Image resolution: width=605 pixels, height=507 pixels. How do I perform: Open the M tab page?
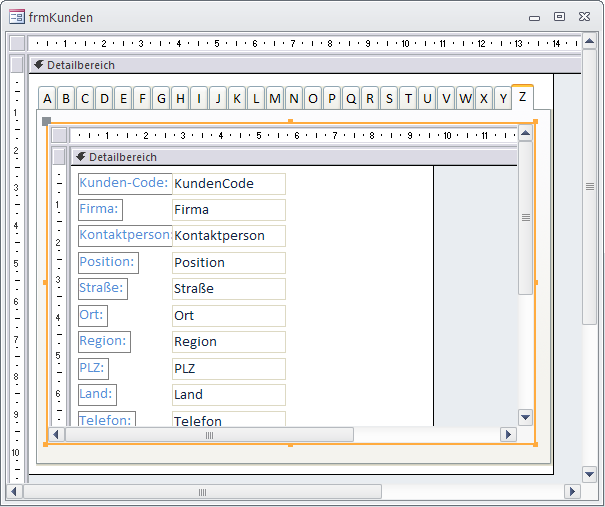pyautogui.click(x=275, y=98)
